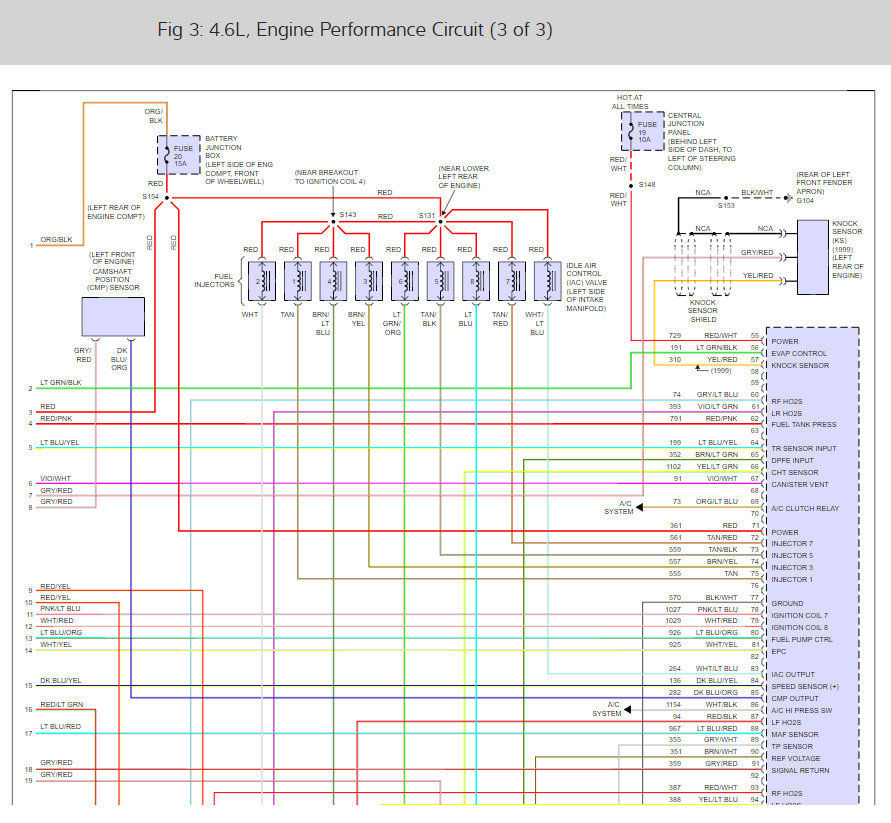Click fuel injector number 2 coil
This screenshot has width=891, height=823.
[262, 281]
